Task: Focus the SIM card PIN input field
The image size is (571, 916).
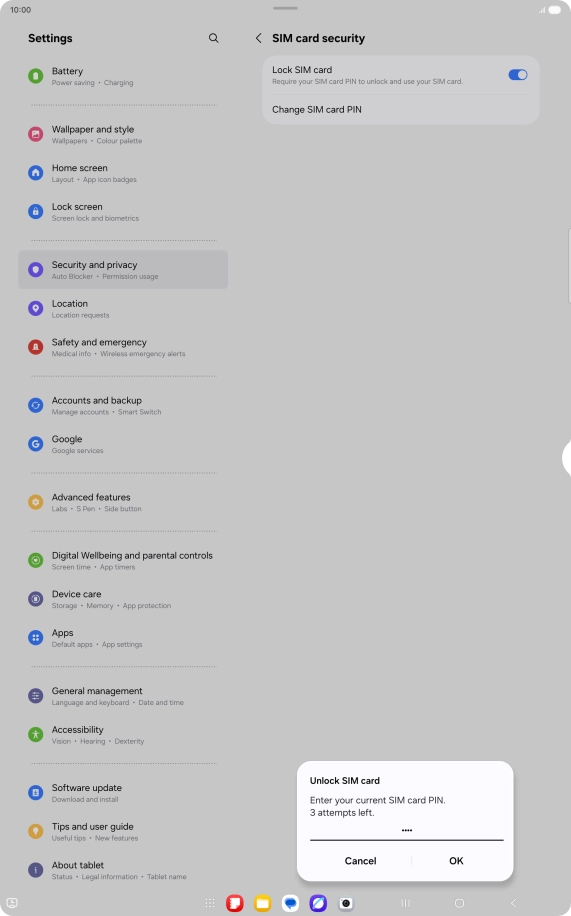Action: [407, 831]
